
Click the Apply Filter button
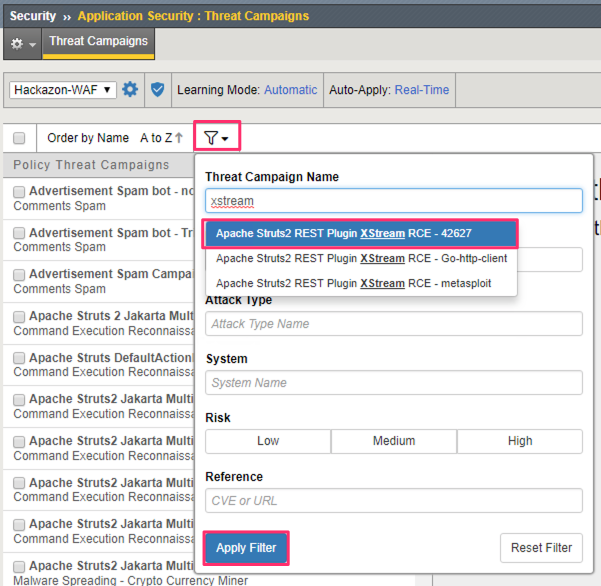[246, 548]
